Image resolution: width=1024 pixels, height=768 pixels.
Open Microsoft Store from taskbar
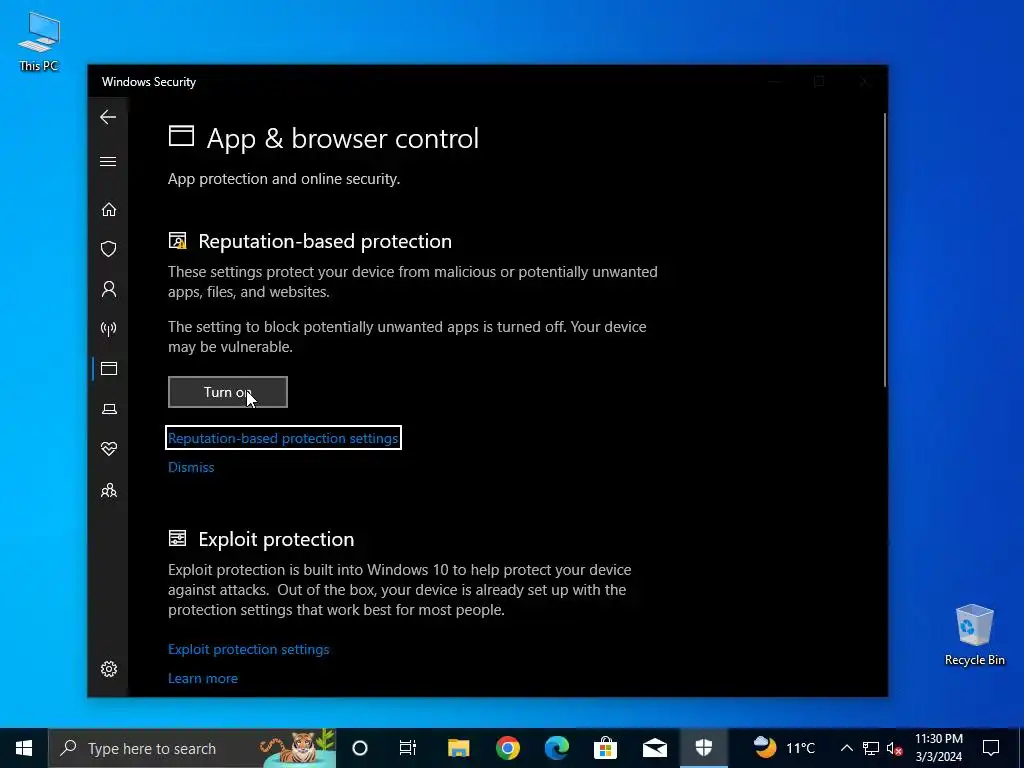tap(605, 748)
